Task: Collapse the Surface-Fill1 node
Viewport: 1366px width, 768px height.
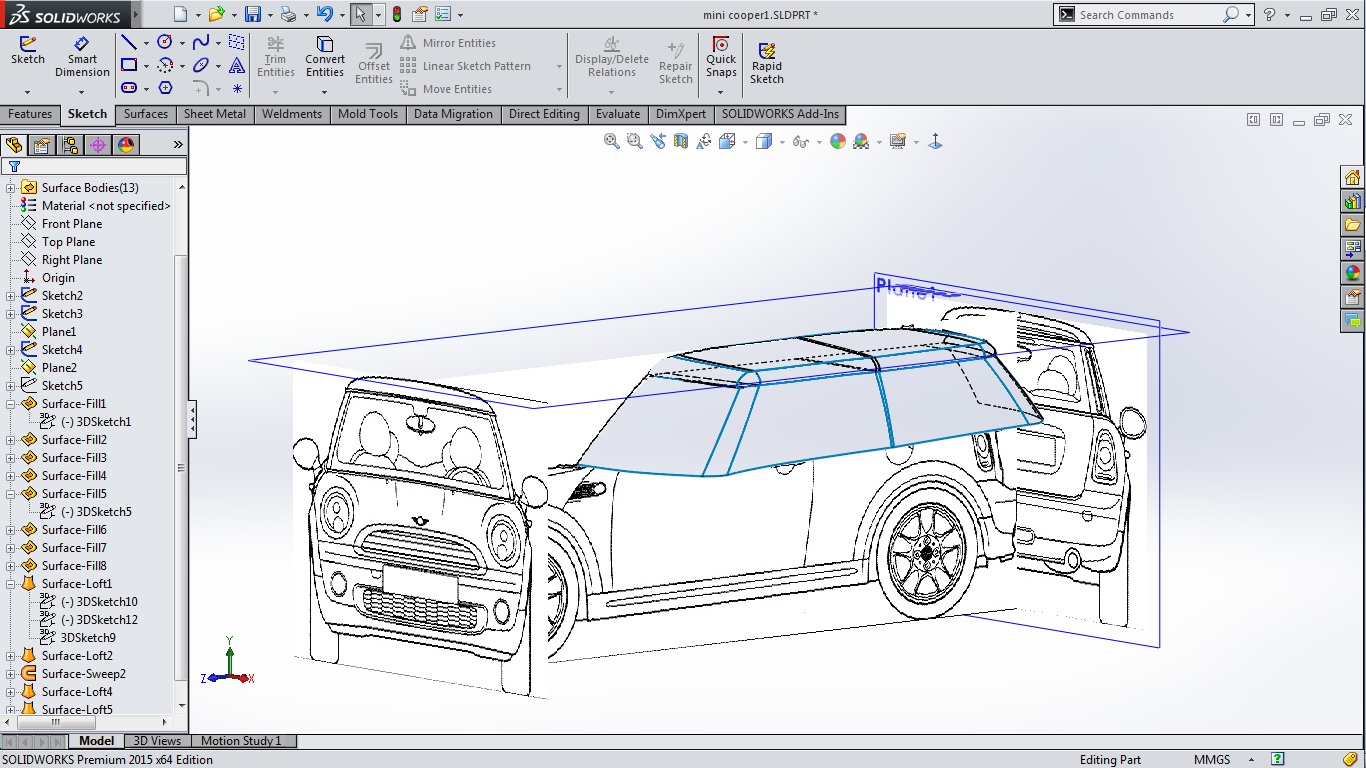Action: (x=11, y=404)
